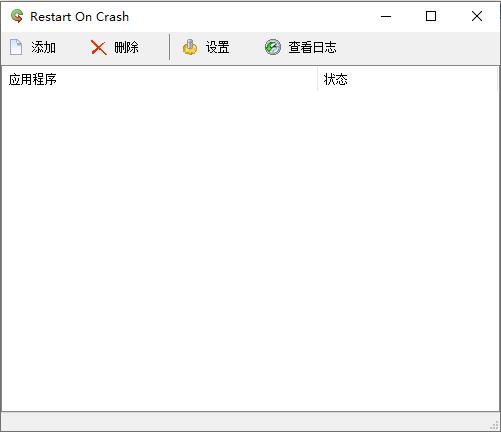Click the 删除 text label
Screen dimensions: 501x432
pyautogui.click(x=126, y=47)
